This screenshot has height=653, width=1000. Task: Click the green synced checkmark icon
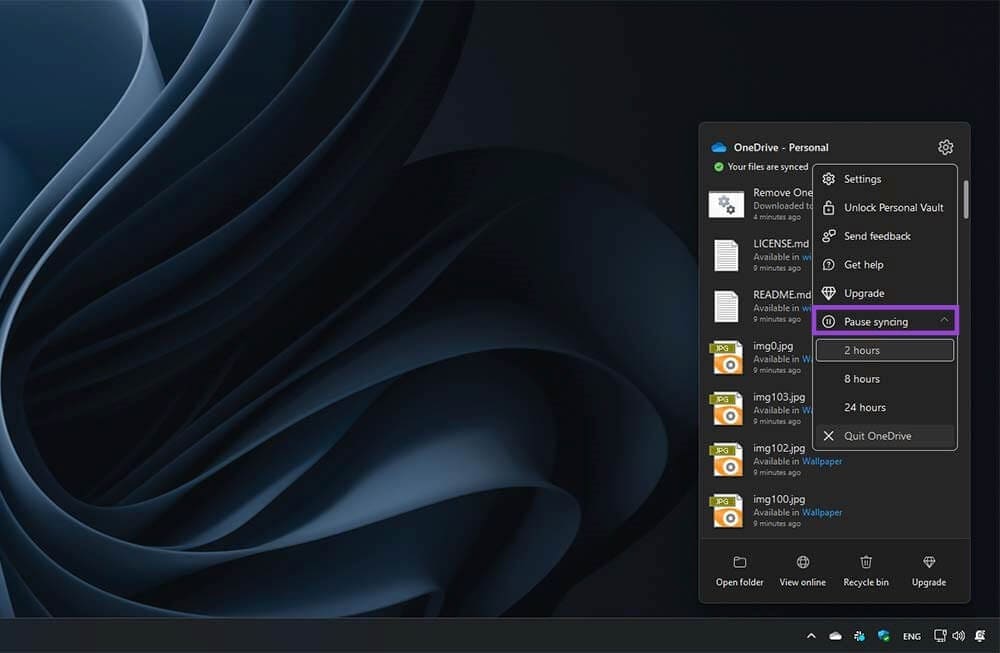[x=719, y=166]
